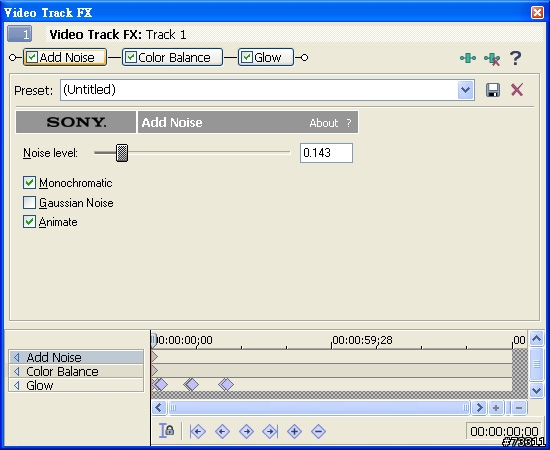Disable the Glow effect checkbox in chain
The image size is (550, 450).
(x=247, y=57)
